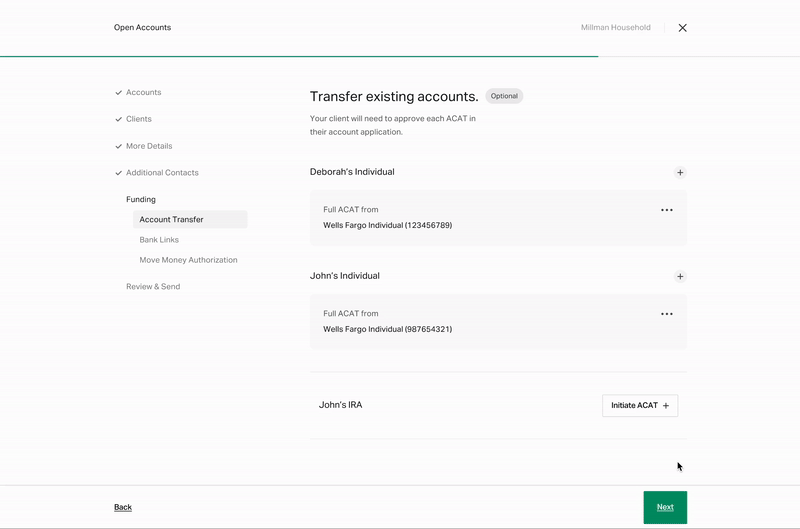This screenshot has width=800, height=529.
Task: Open the options menu for Wells Fargo Individual (987654321)
Action: point(666,314)
